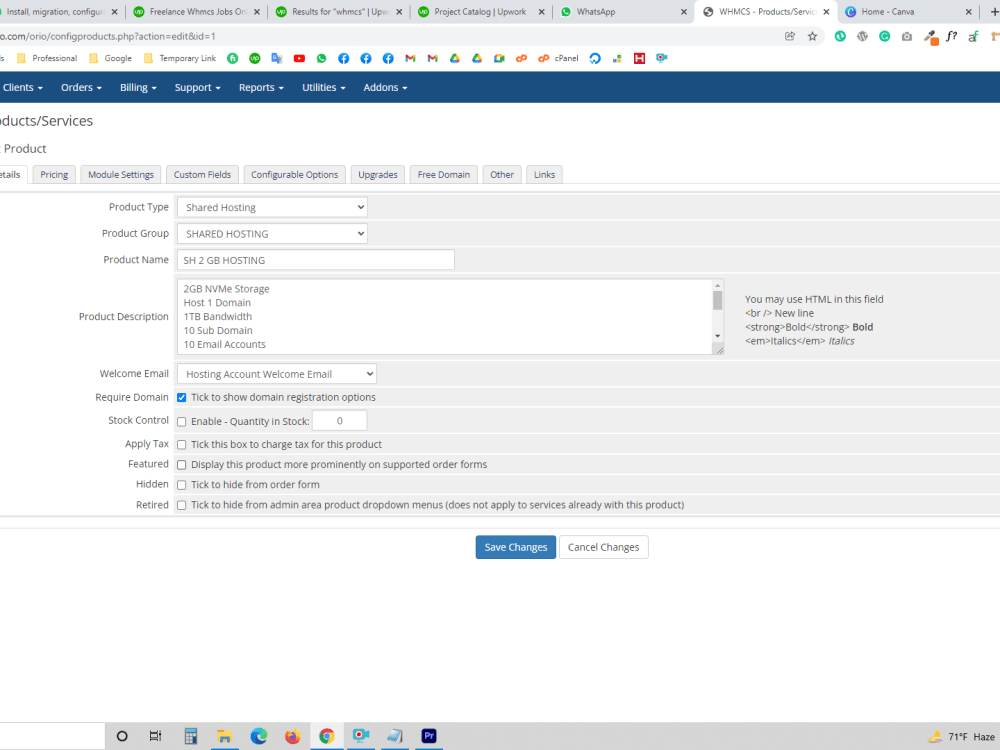Switch to the Configurable Options tab
The width and height of the screenshot is (1000, 750).
click(x=294, y=174)
